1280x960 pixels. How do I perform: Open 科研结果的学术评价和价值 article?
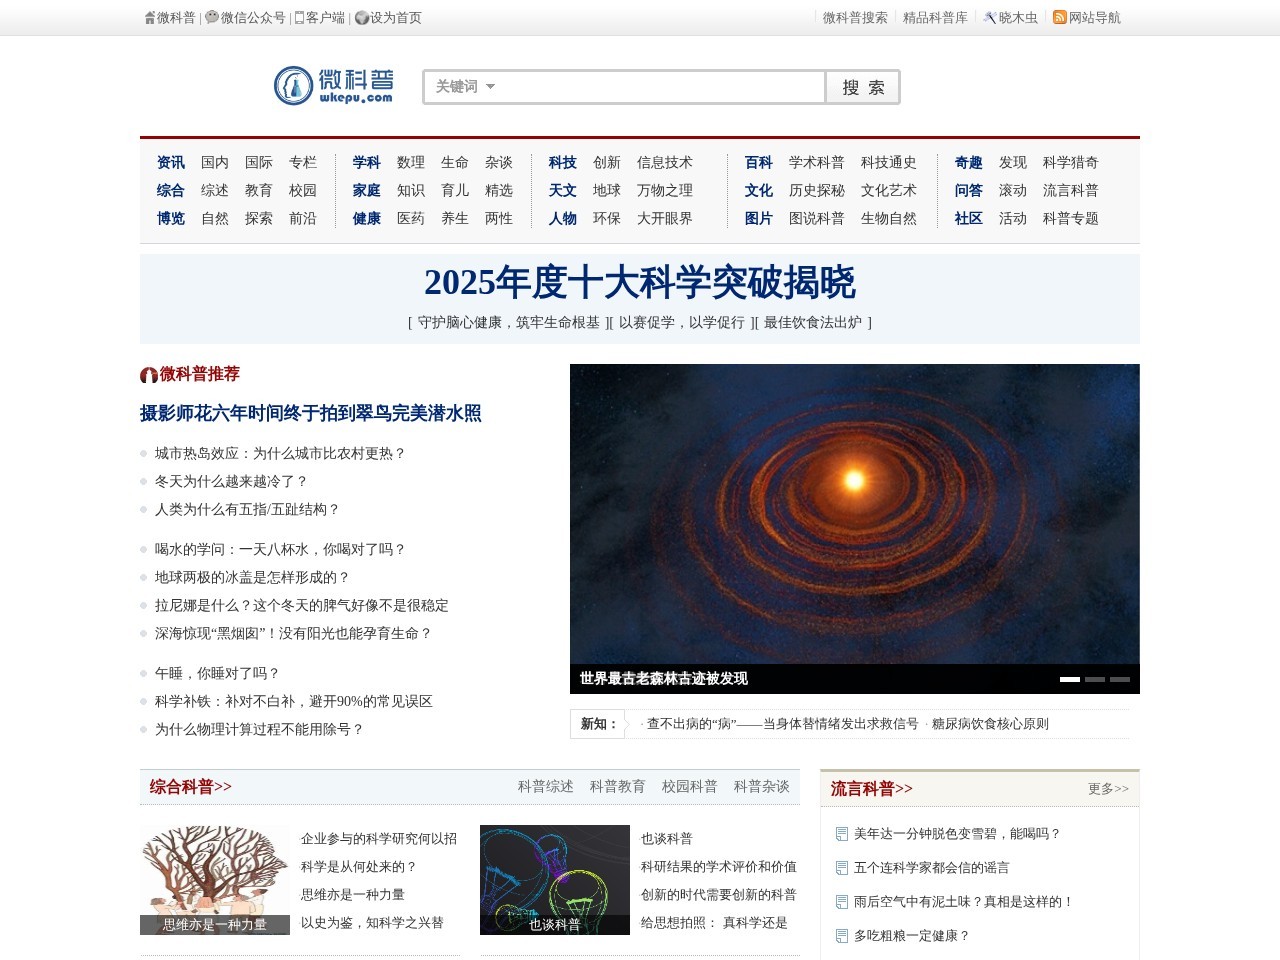coord(719,866)
